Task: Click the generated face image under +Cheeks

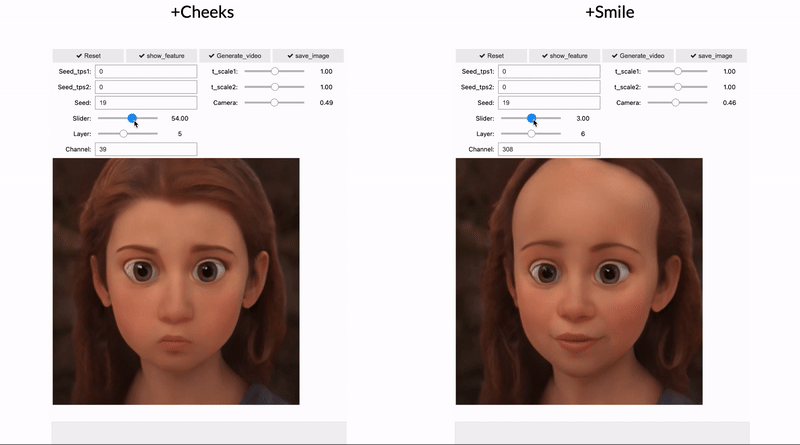Action: coord(176,281)
